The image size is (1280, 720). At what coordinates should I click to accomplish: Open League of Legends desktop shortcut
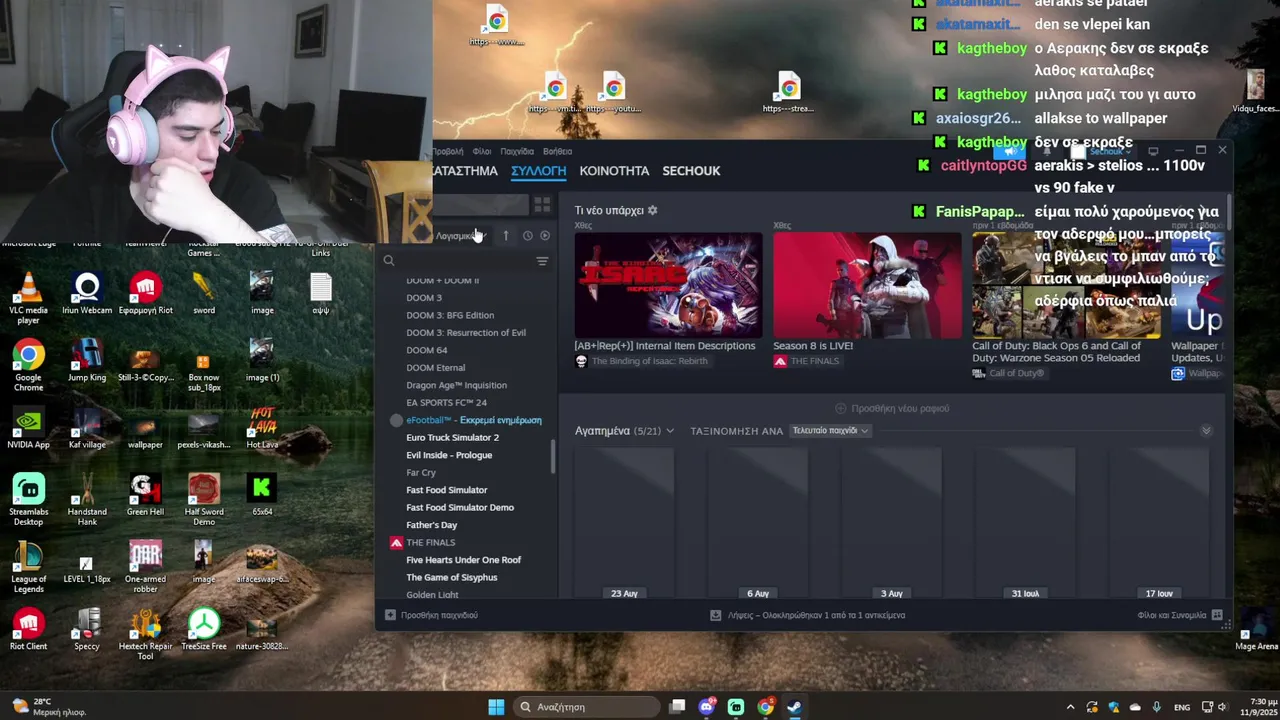(x=28, y=566)
